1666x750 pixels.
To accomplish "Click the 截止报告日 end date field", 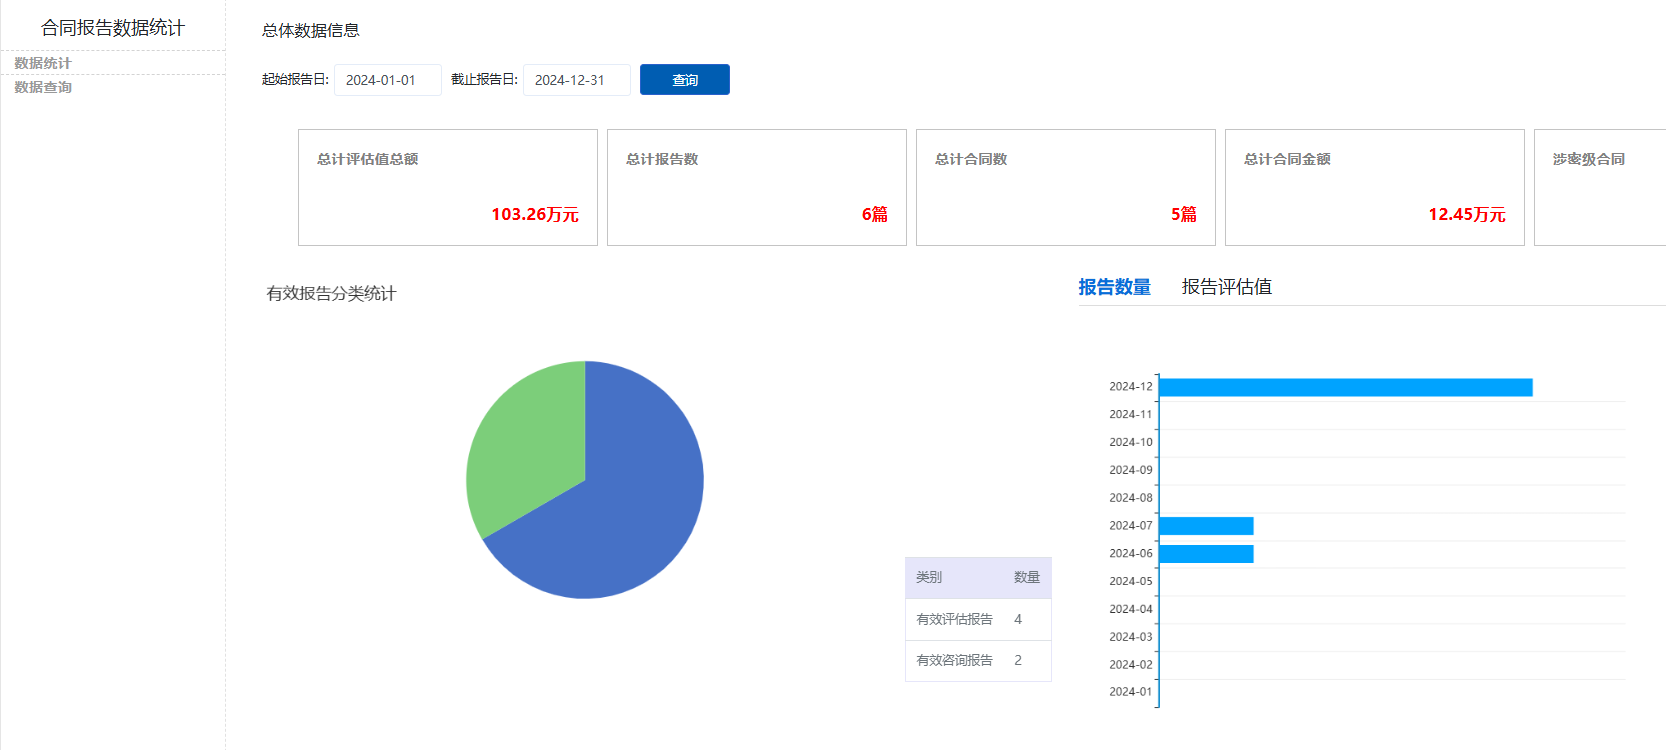I will click(576, 80).
